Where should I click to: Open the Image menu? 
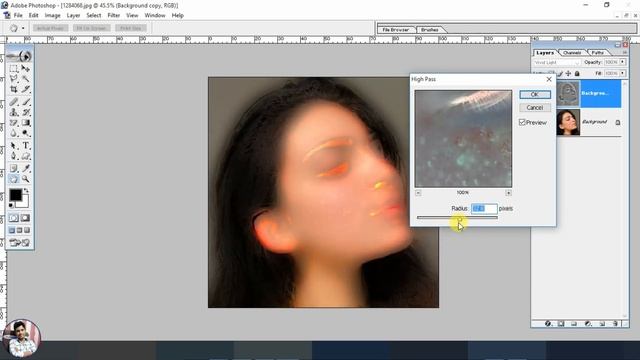point(52,15)
